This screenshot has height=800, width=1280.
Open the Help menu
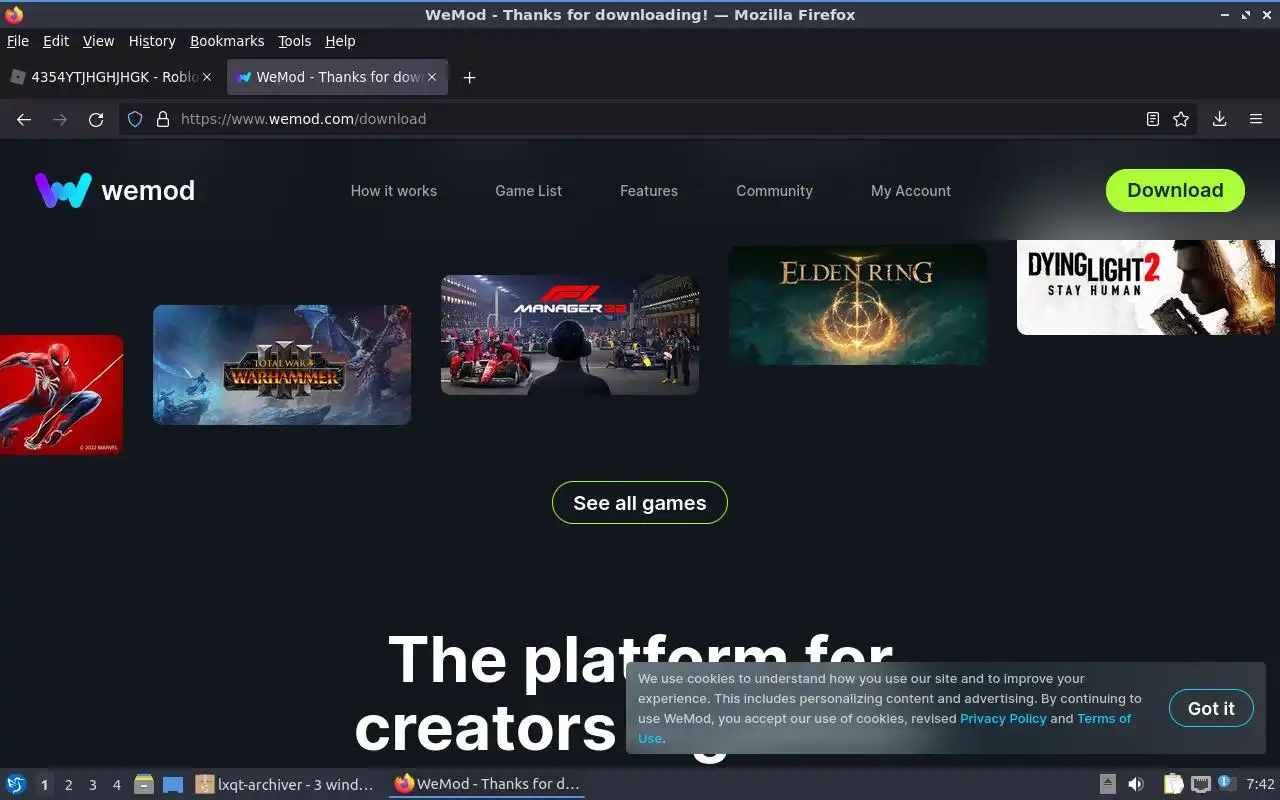[340, 41]
